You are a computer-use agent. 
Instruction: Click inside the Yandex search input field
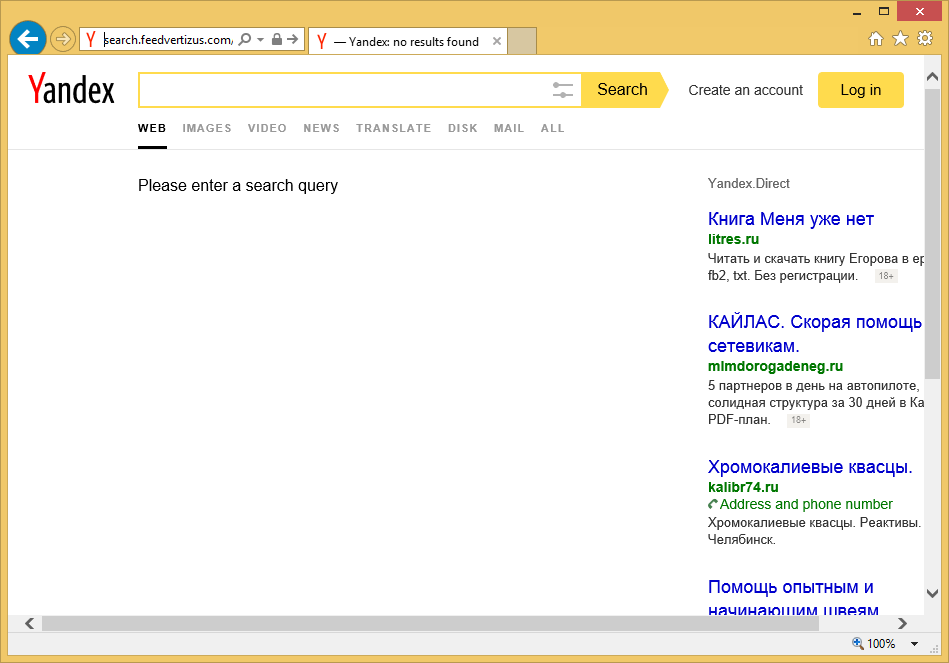pyautogui.click(x=340, y=90)
